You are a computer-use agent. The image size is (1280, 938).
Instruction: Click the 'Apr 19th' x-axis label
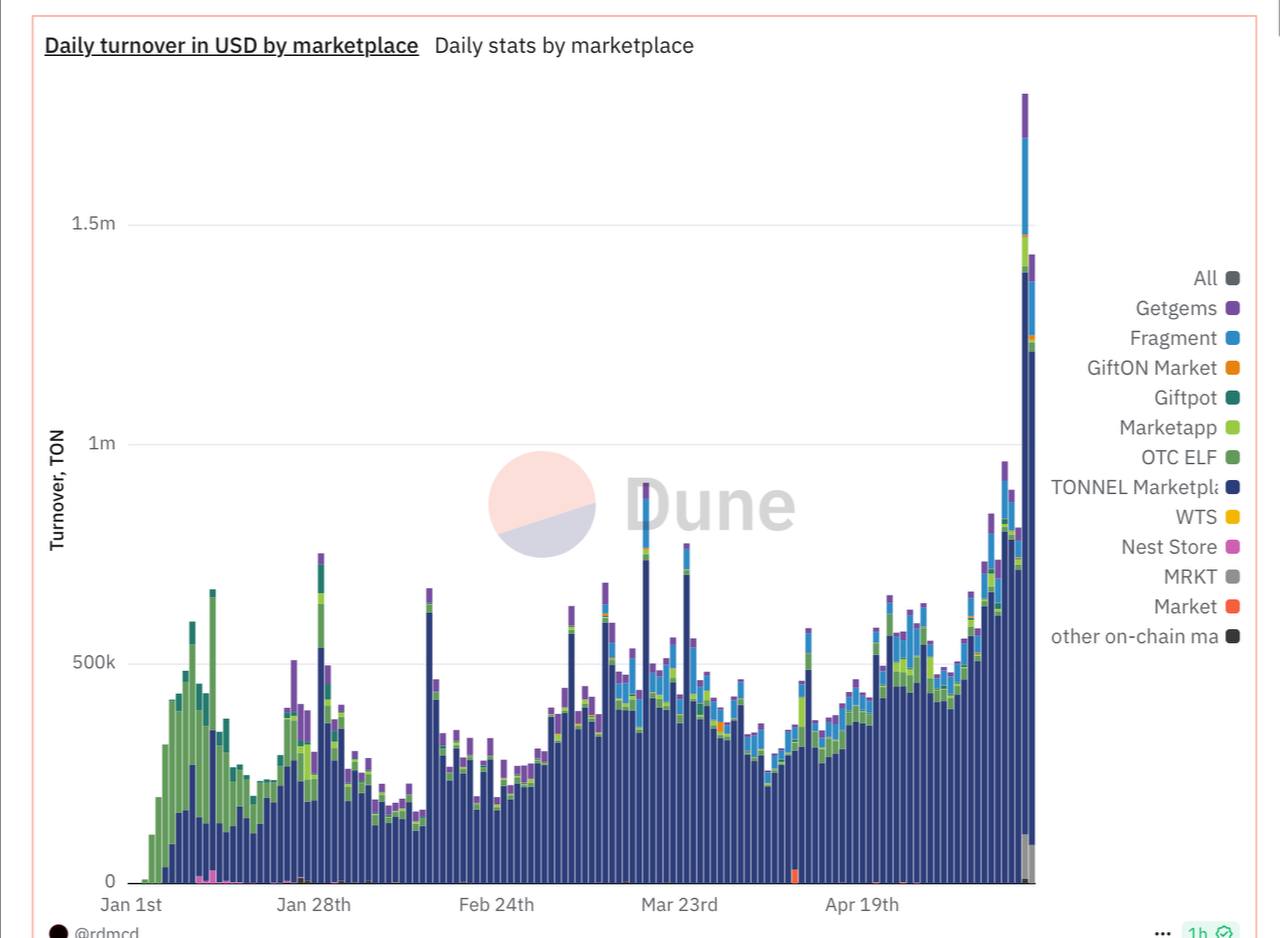tap(862, 905)
